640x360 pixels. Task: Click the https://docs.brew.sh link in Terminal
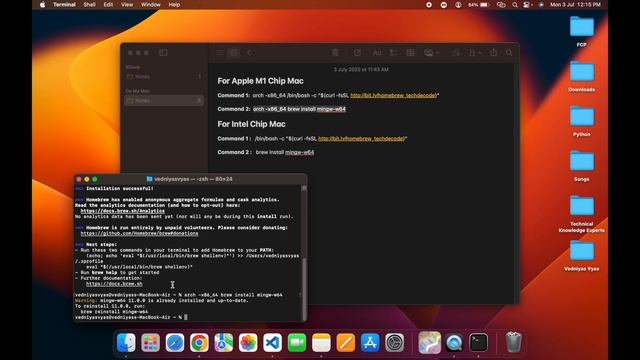point(114,283)
